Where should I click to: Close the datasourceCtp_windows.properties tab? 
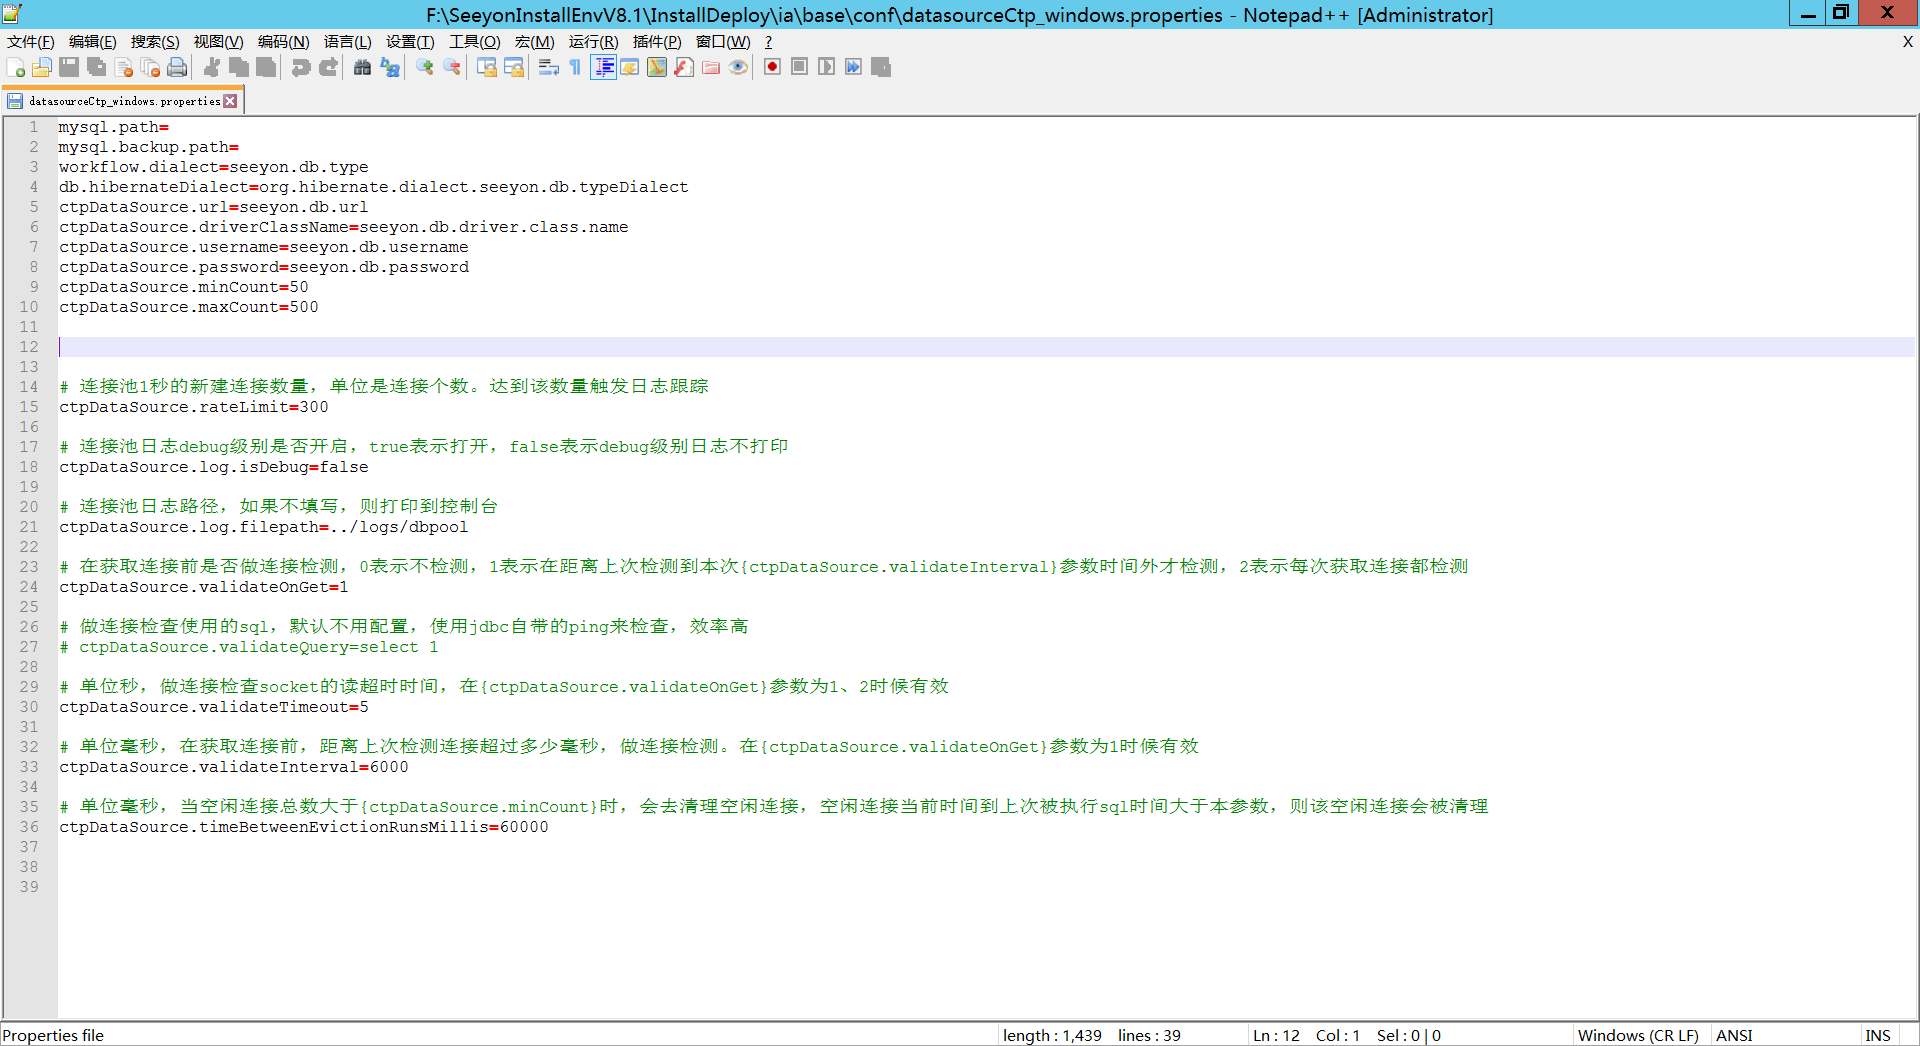[231, 101]
